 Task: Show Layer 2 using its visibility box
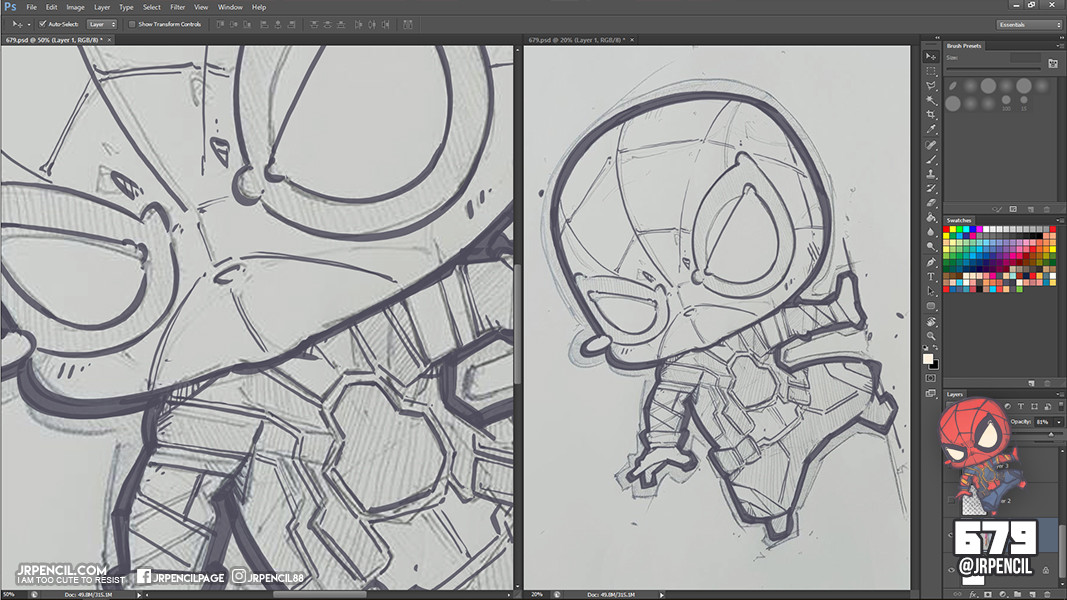click(951, 501)
